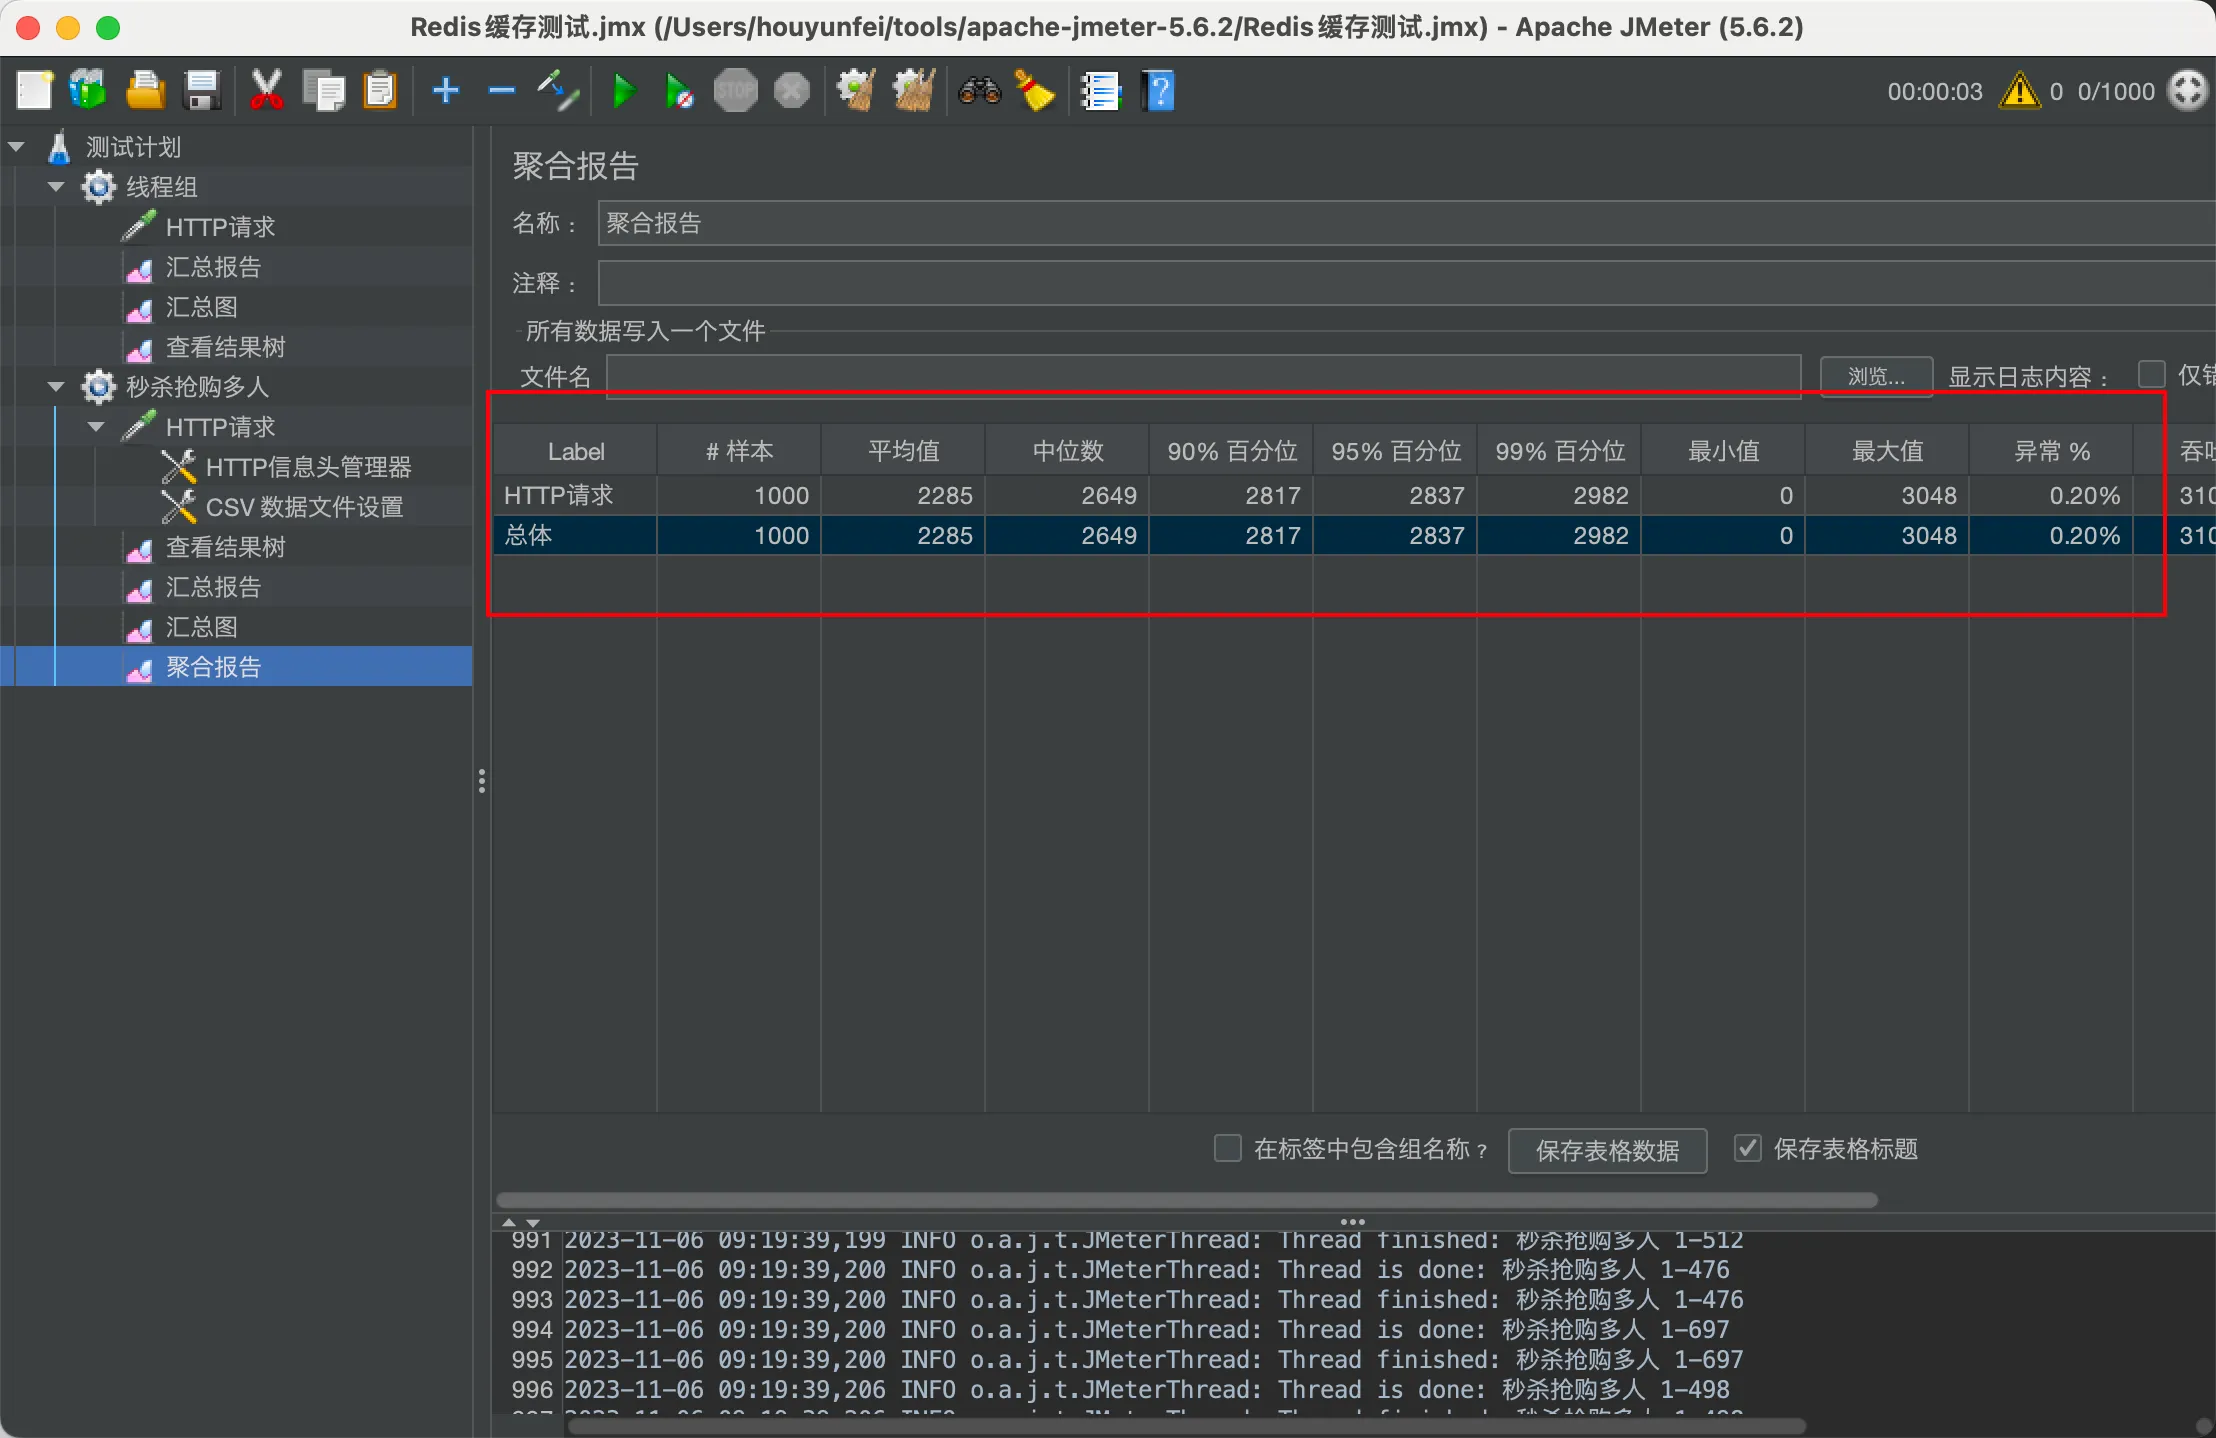Image resolution: width=2216 pixels, height=1438 pixels.
Task: Save the test plan with floppy icon
Action: coord(203,91)
